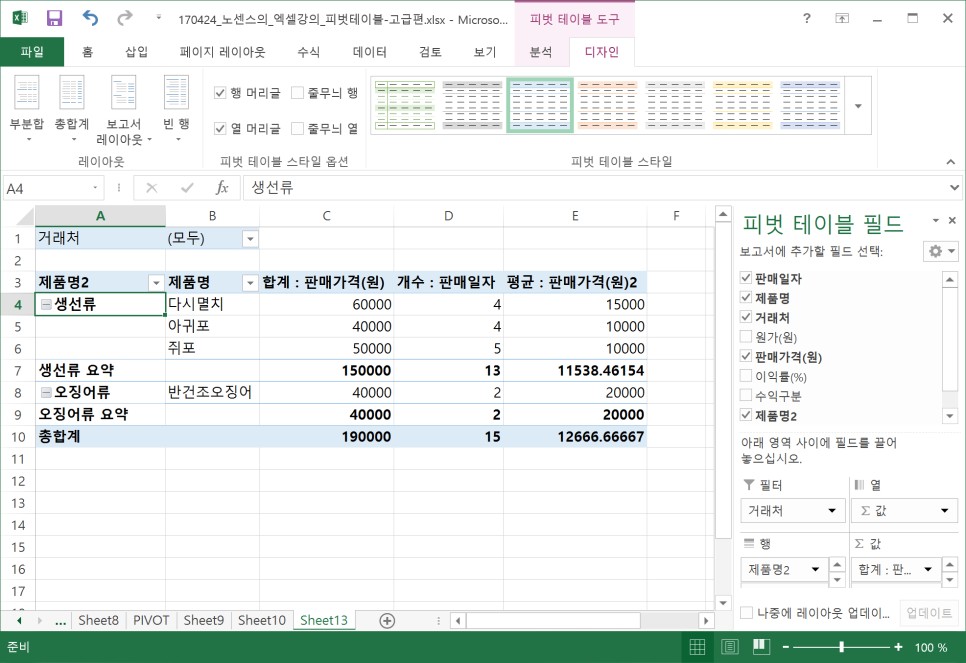Click the zoom slider handle
Image resolution: width=966 pixels, height=663 pixels.
(842, 647)
